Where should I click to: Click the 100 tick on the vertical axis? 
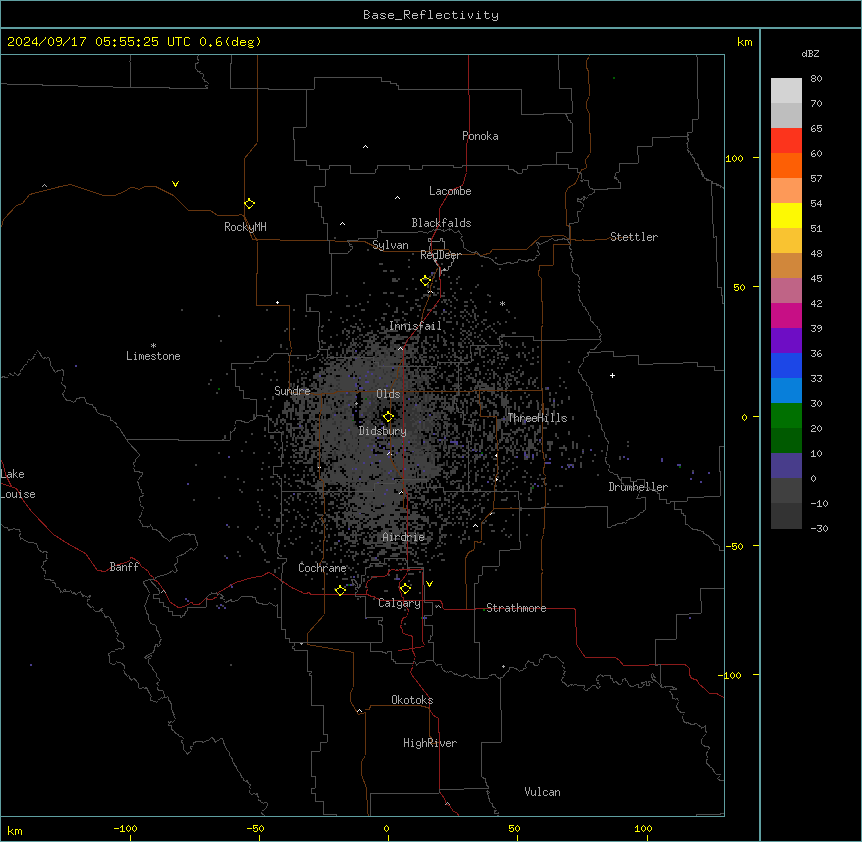734,158
